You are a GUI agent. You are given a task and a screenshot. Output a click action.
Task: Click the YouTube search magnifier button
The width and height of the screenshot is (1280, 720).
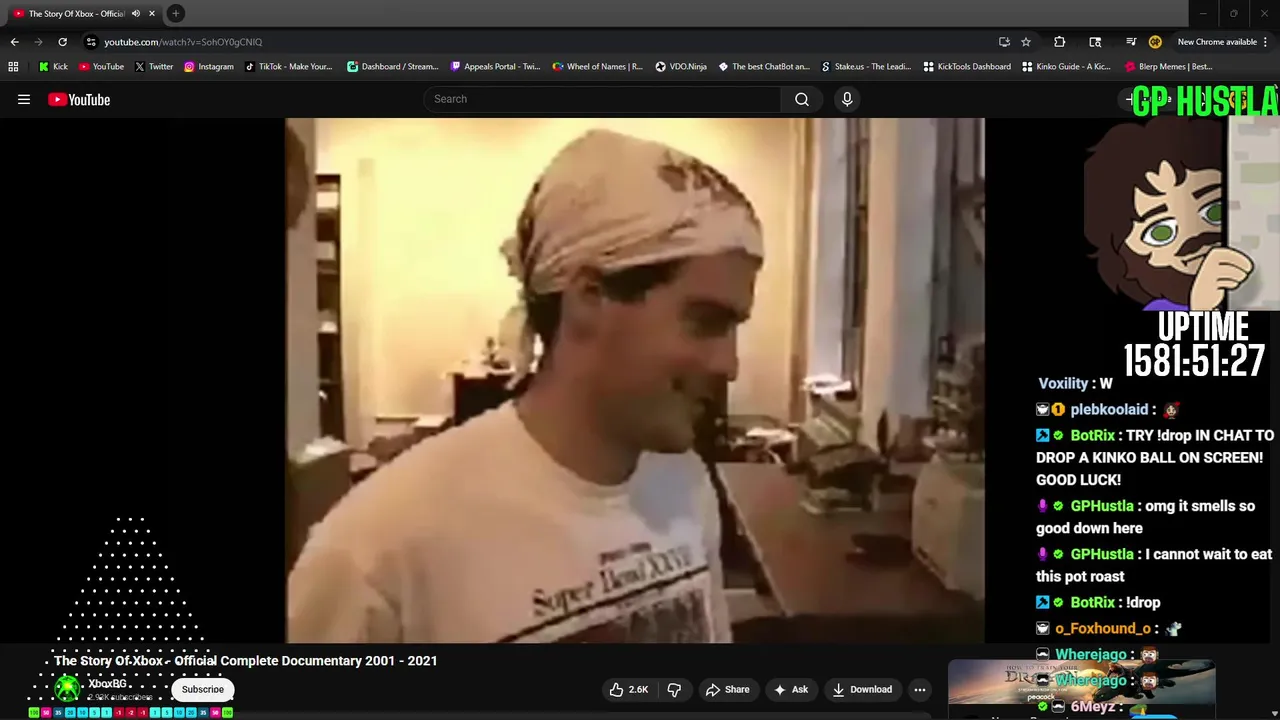(801, 99)
